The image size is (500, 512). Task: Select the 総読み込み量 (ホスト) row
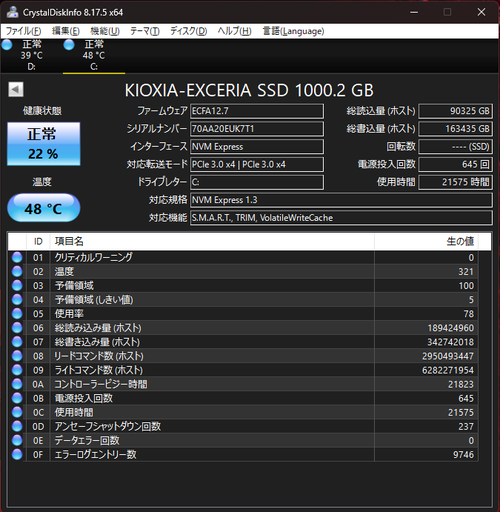(243, 328)
